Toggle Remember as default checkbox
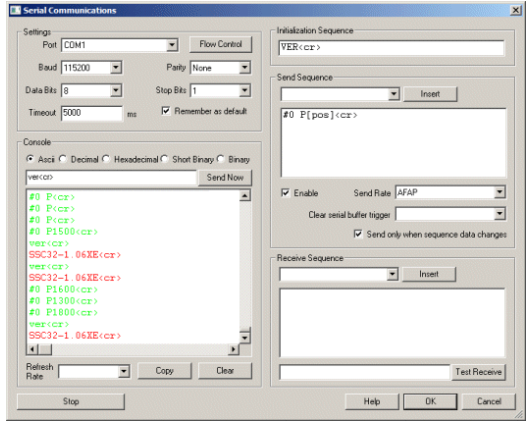The width and height of the screenshot is (529, 421). [166, 111]
